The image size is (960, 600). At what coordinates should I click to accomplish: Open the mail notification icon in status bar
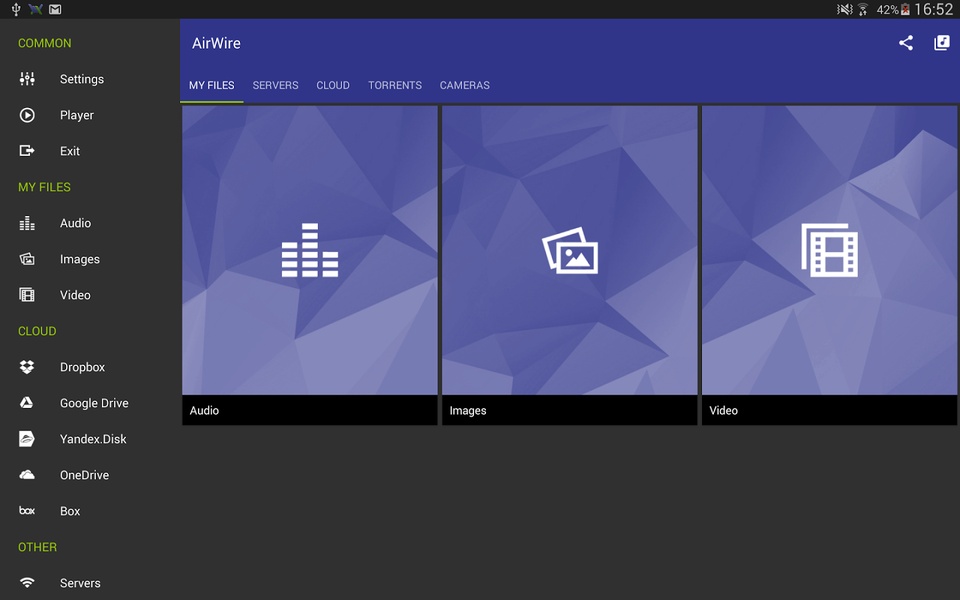(55, 9)
